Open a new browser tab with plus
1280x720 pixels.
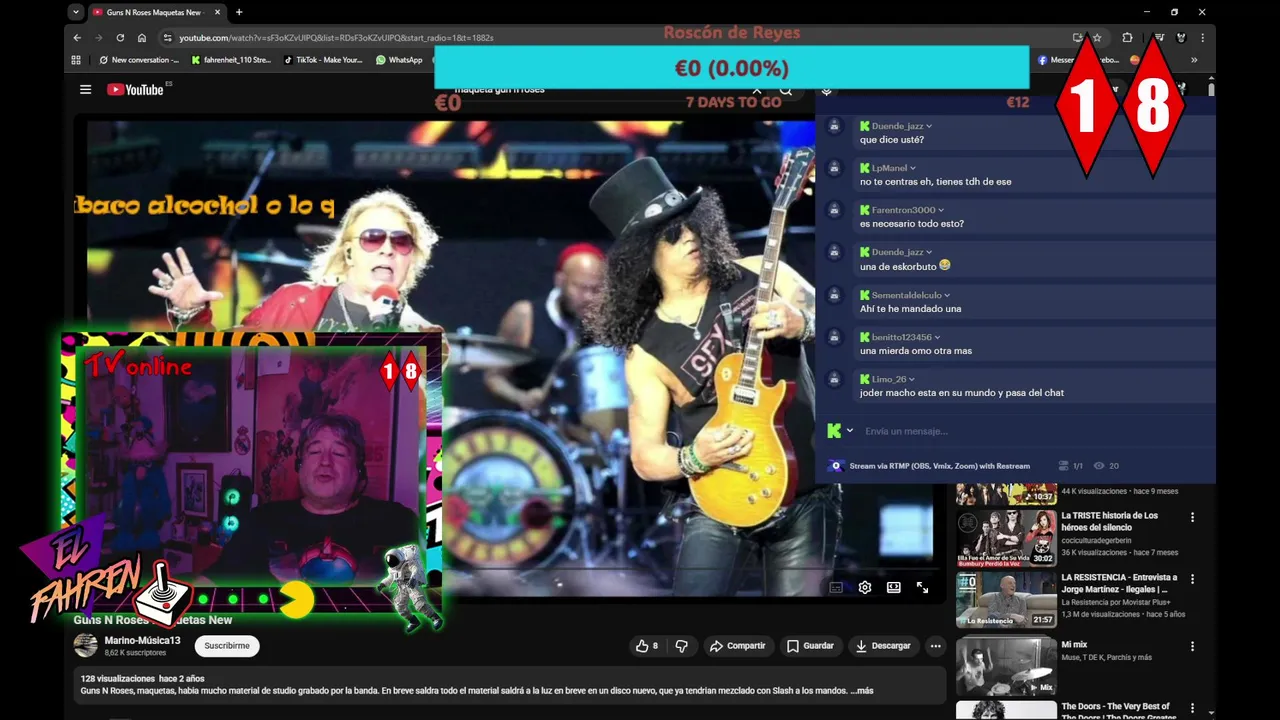(x=239, y=12)
